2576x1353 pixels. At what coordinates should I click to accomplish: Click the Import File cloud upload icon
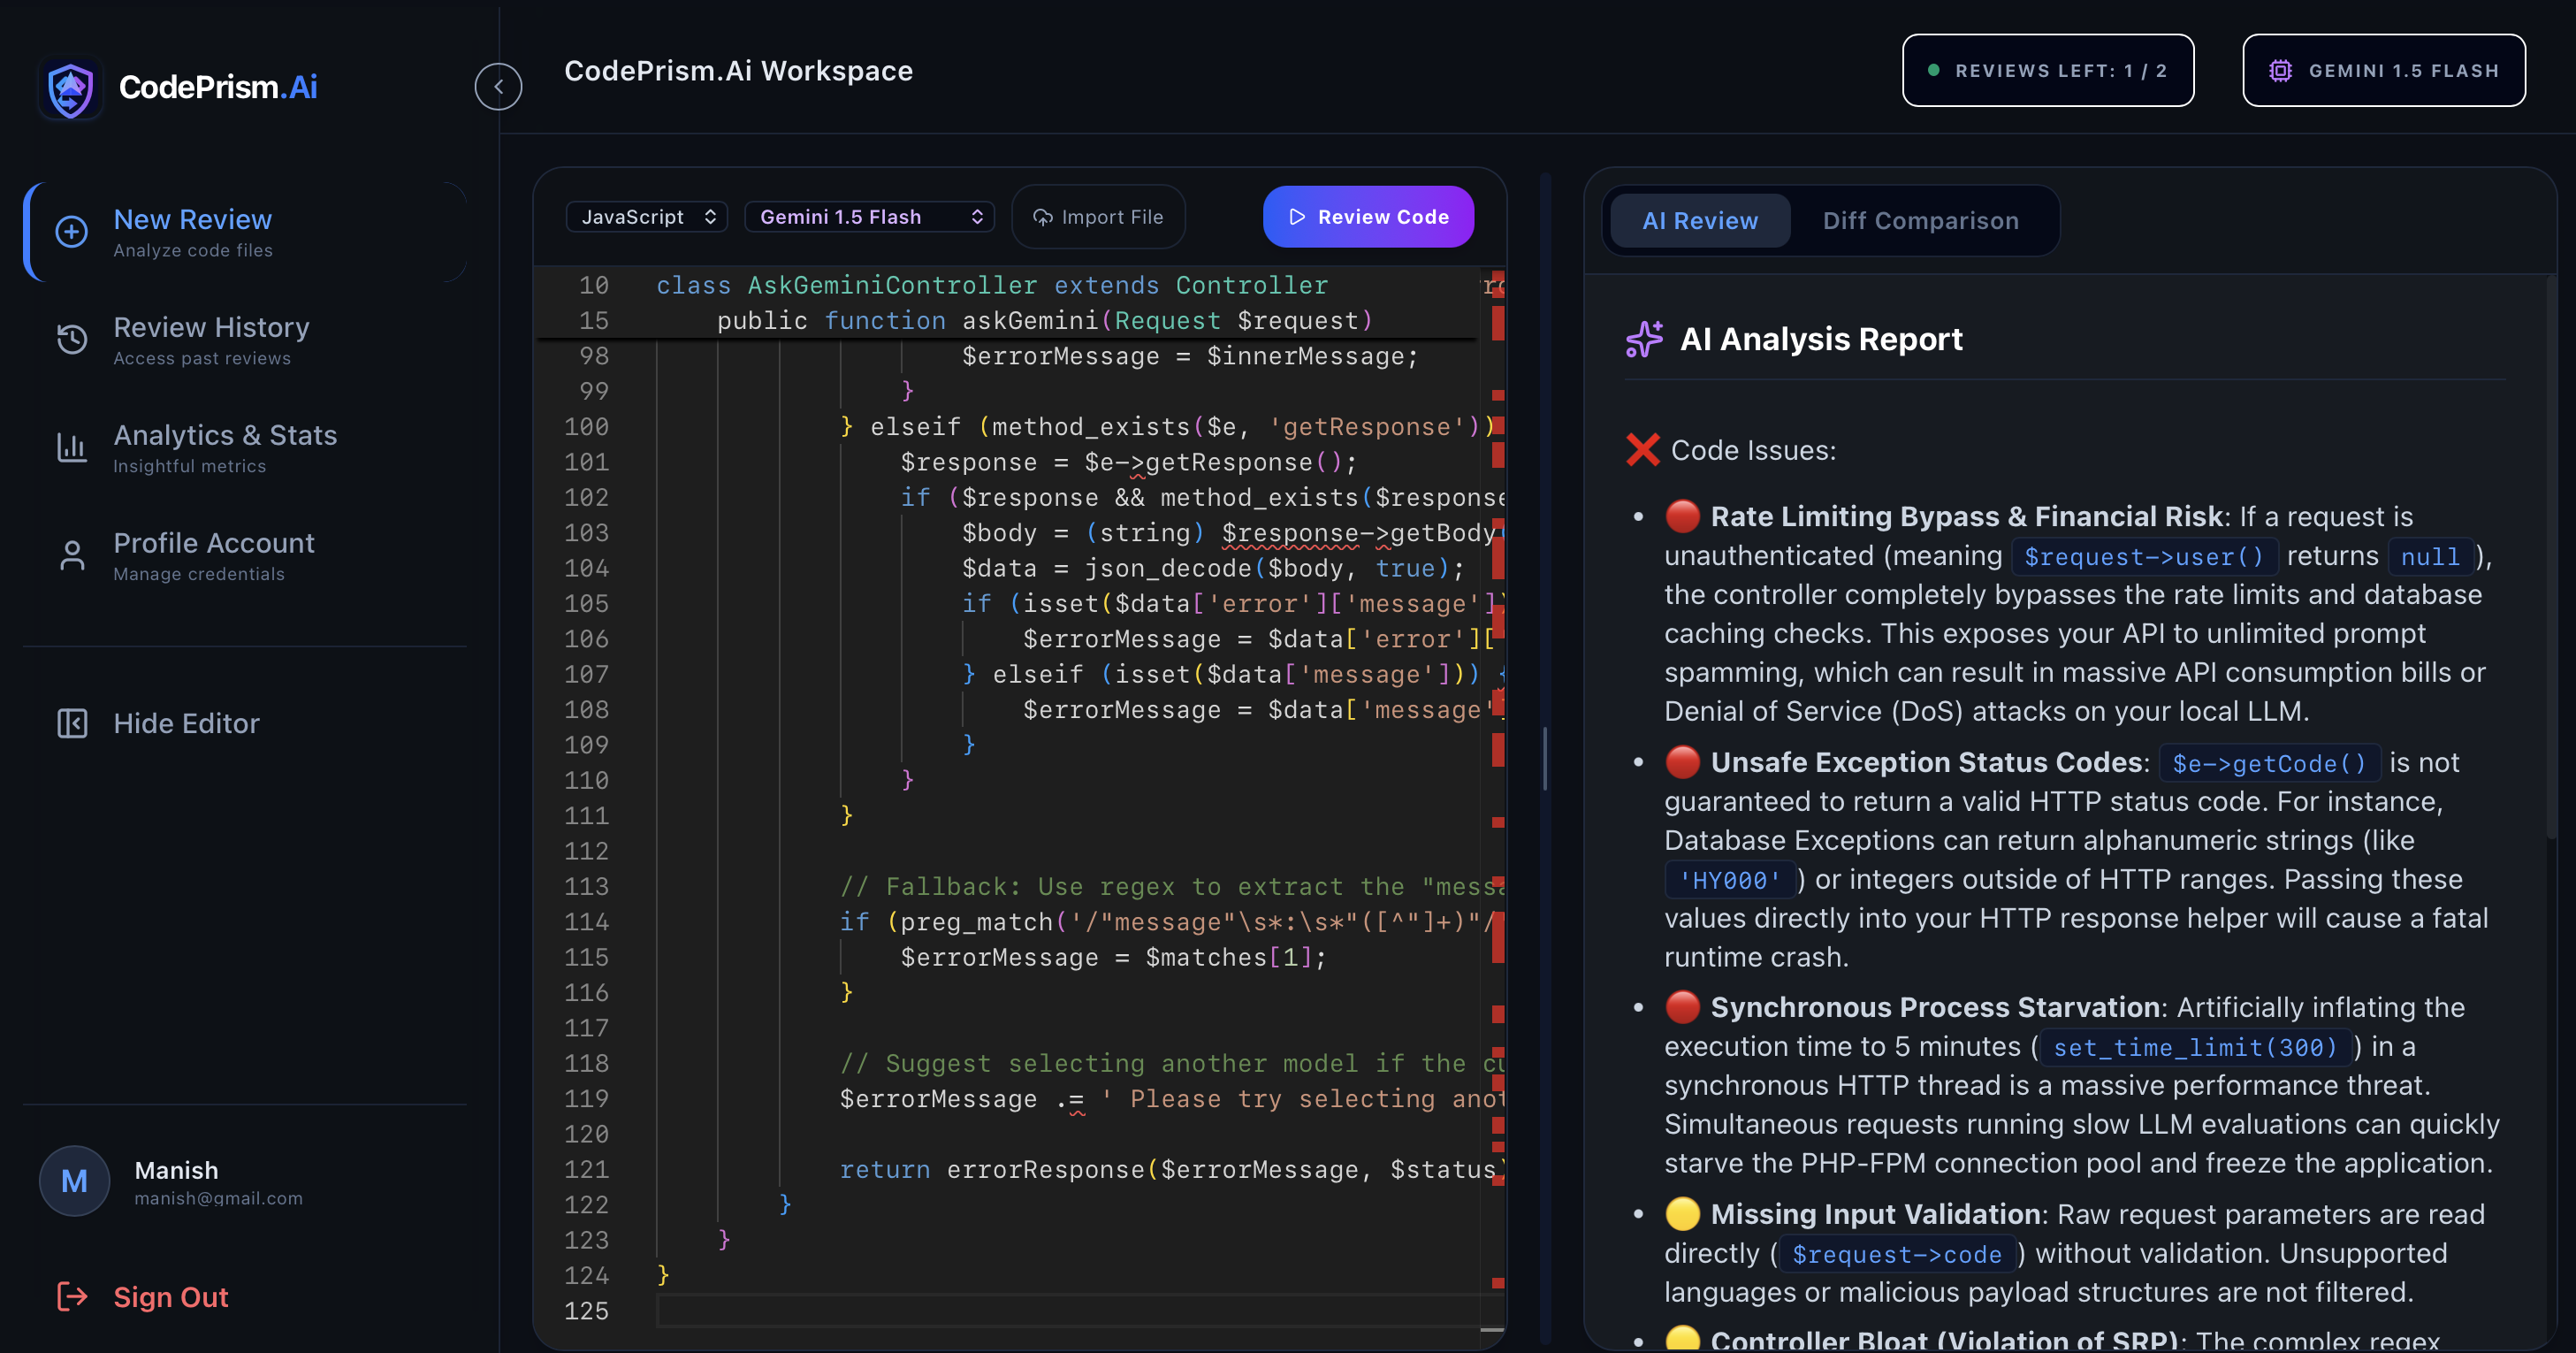(1042, 217)
